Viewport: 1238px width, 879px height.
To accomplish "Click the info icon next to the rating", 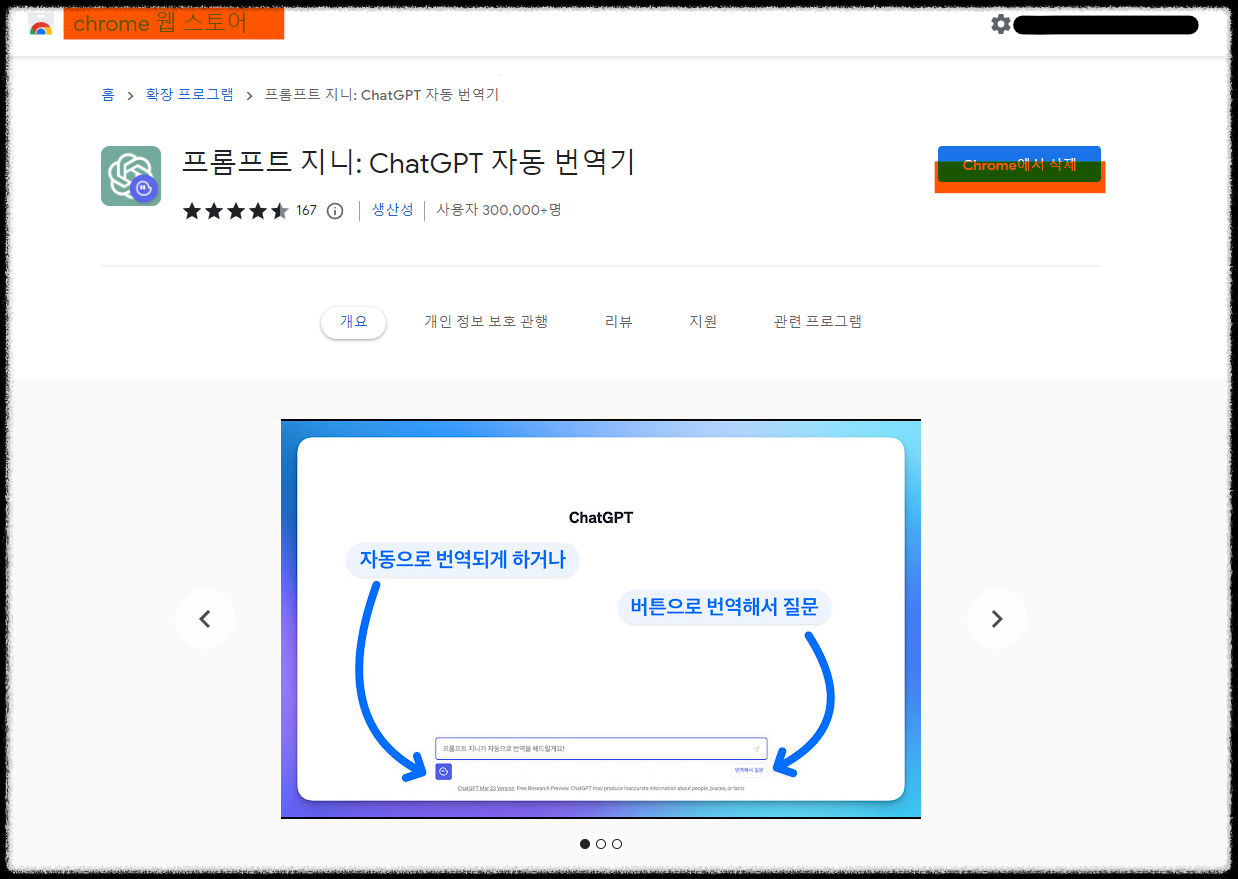I will pos(334,211).
